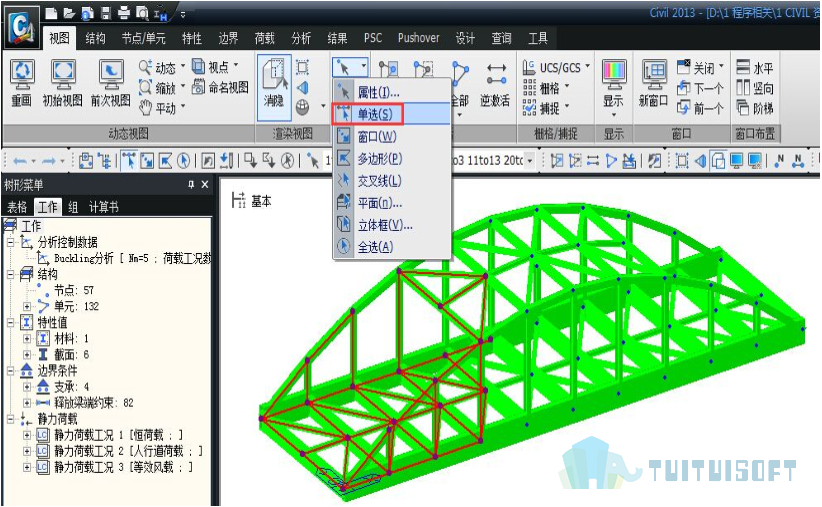Open the 捕捉 snap dropdown
The width and height of the screenshot is (822, 507).
point(567,107)
